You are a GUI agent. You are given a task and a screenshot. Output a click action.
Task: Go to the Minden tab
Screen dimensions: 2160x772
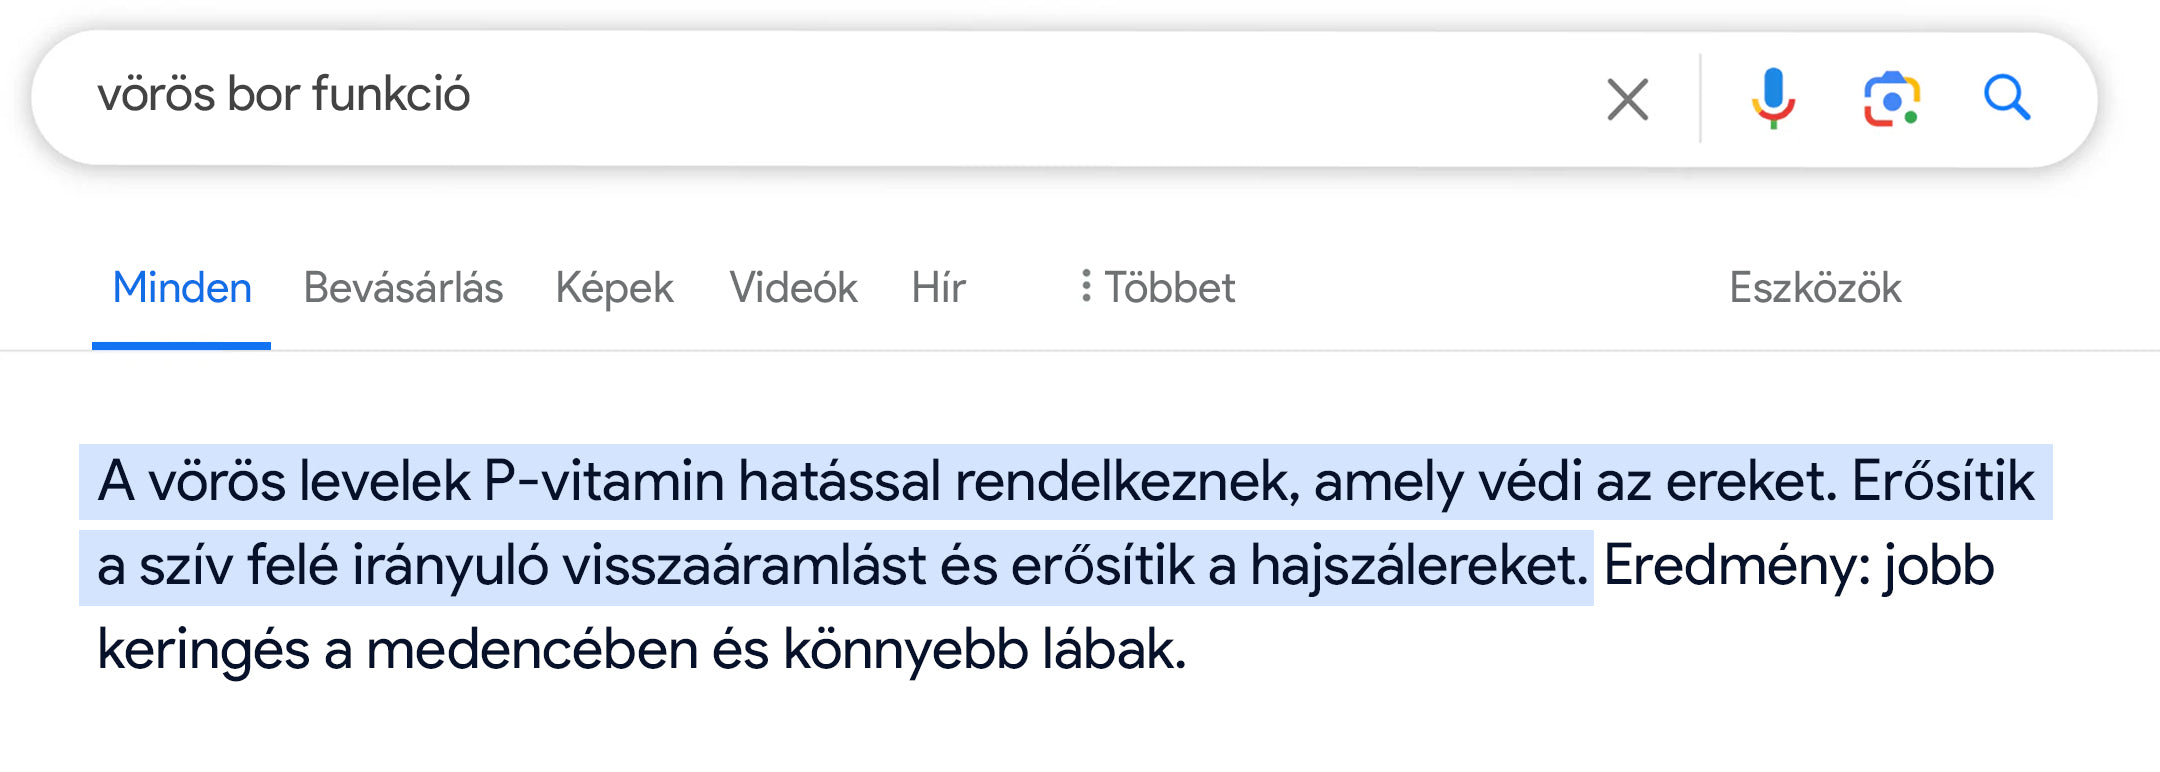click(x=182, y=288)
